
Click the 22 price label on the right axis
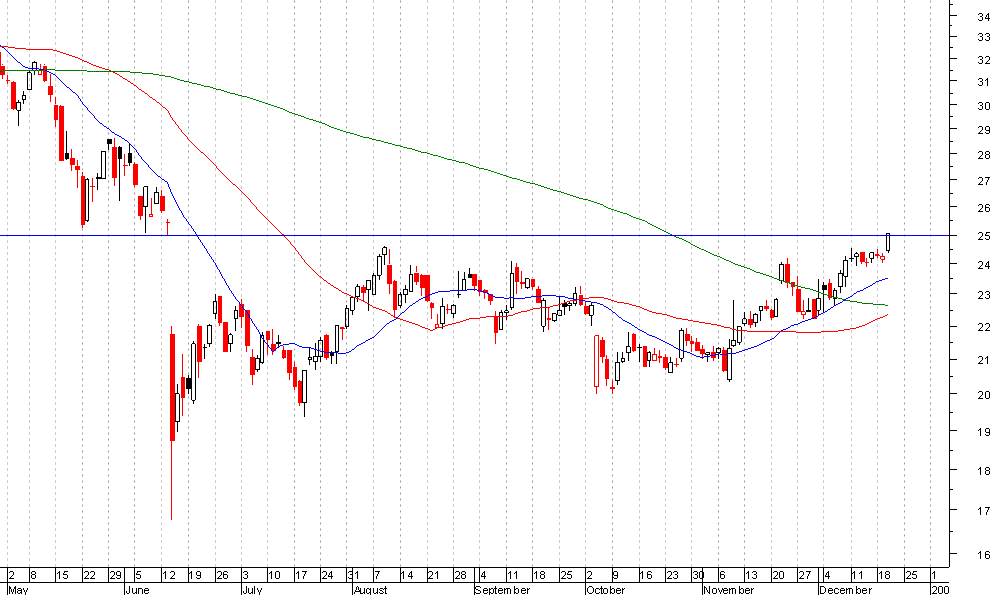[983, 327]
